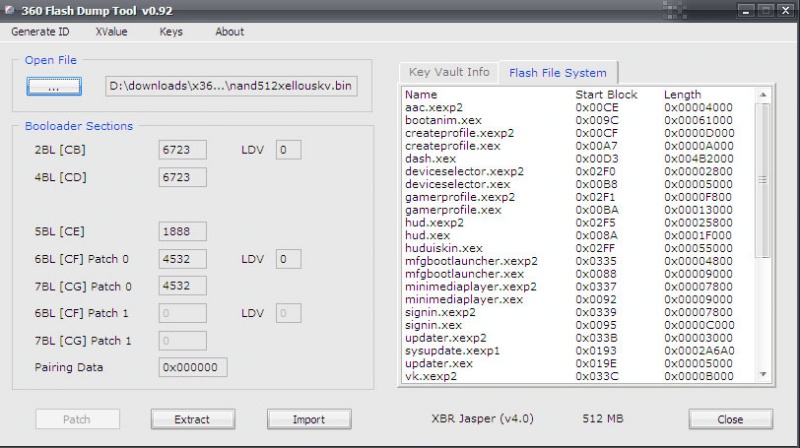
Task: Select the signin.xexp2 row
Action: click(x=578, y=312)
